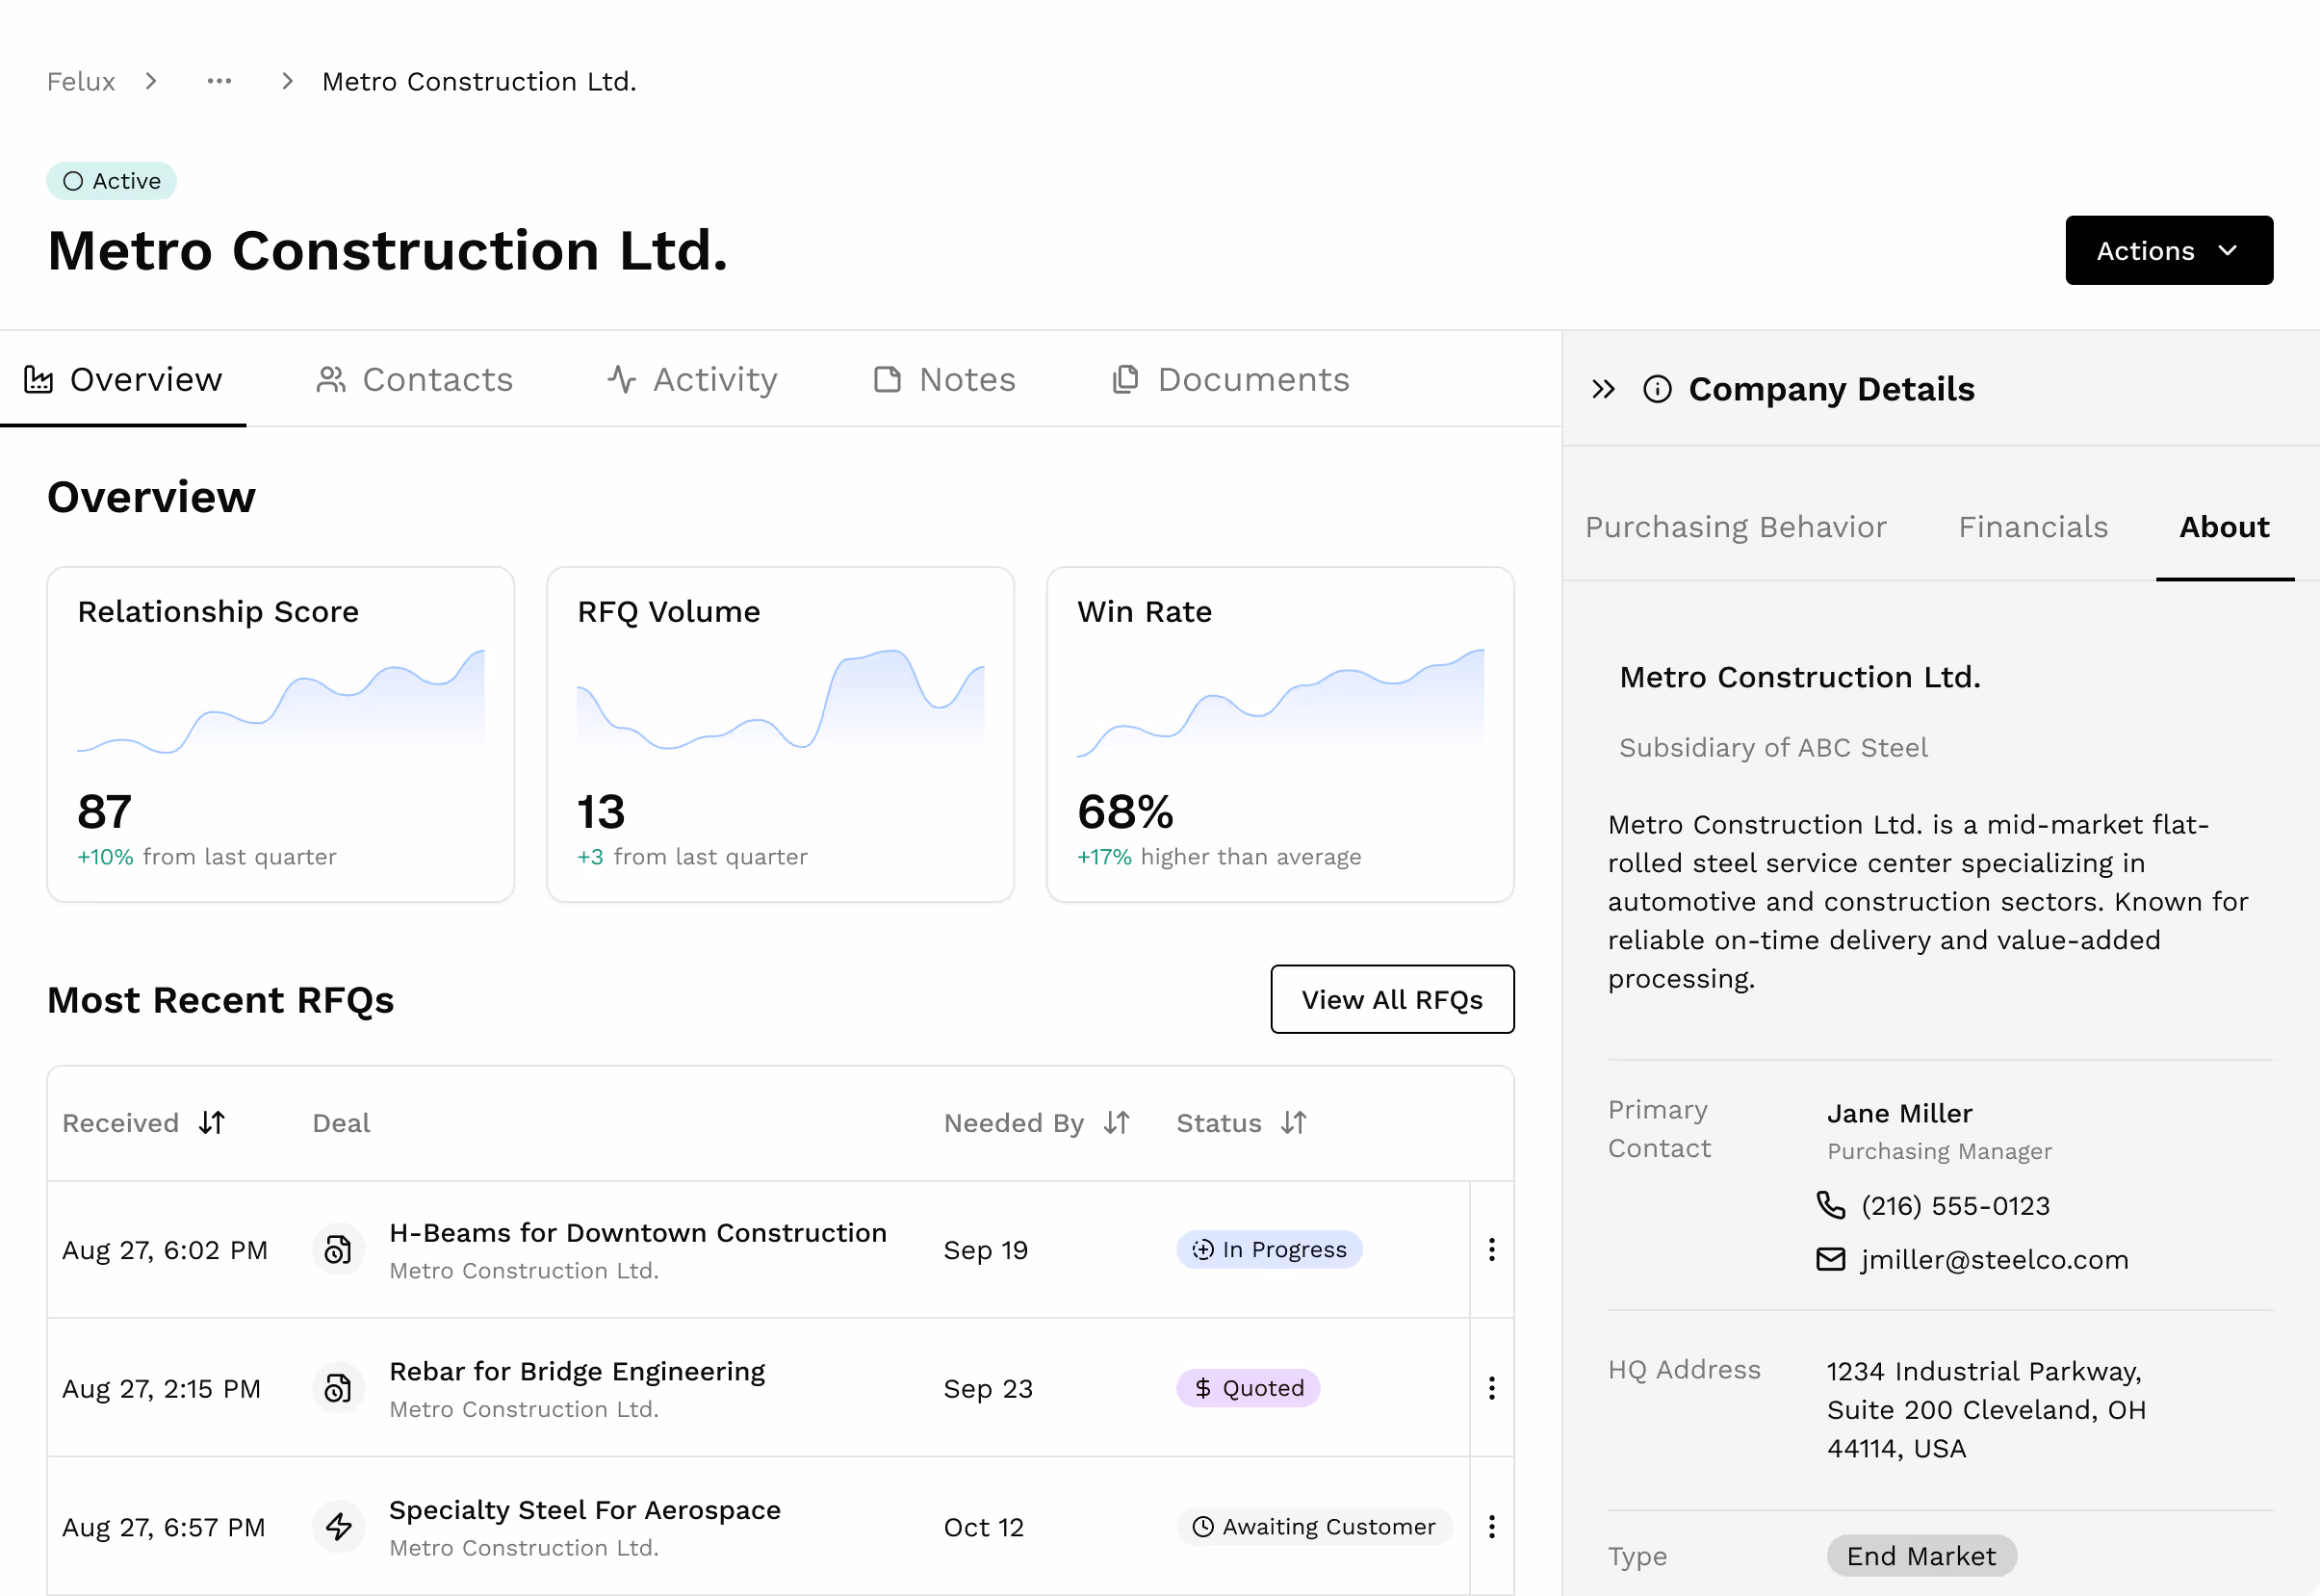2320x1596 pixels.
Task: Click the deal icon next to H-Beams for Downtown Construction
Action: [x=339, y=1249]
